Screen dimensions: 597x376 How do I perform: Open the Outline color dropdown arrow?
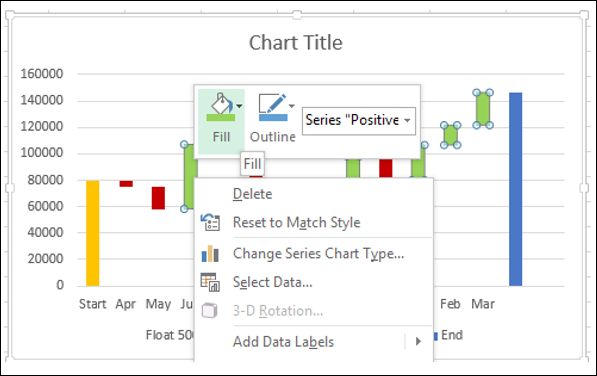click(292, 106)
